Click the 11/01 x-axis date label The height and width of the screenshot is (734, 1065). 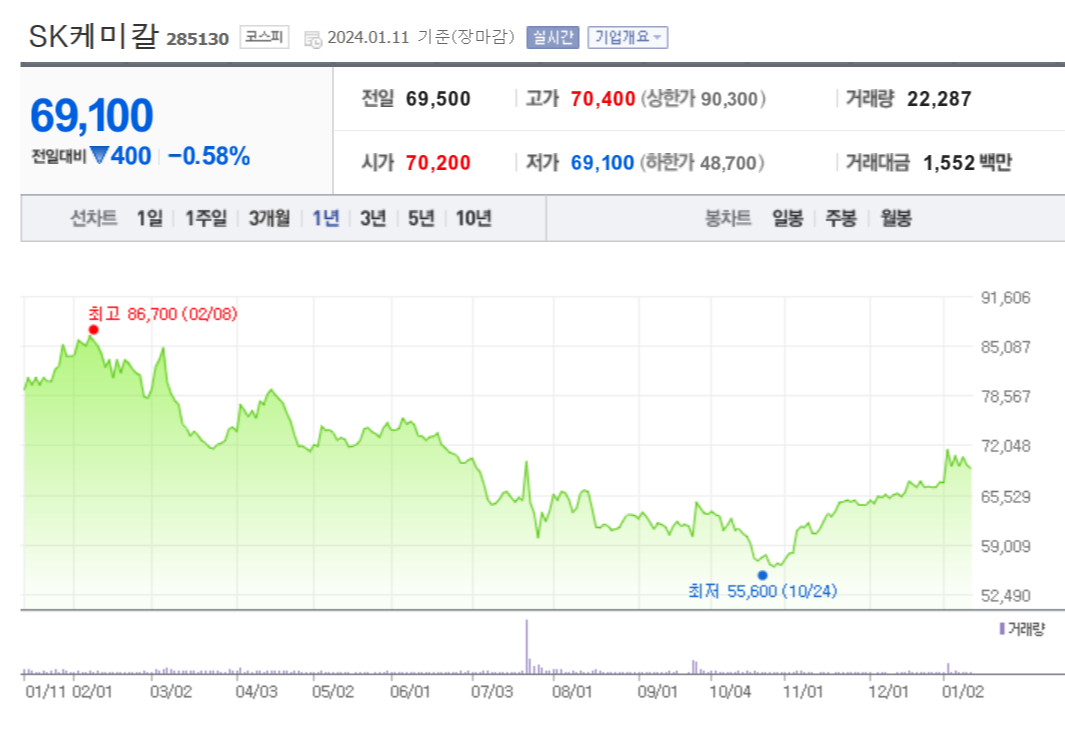click(x=803, y=692)
